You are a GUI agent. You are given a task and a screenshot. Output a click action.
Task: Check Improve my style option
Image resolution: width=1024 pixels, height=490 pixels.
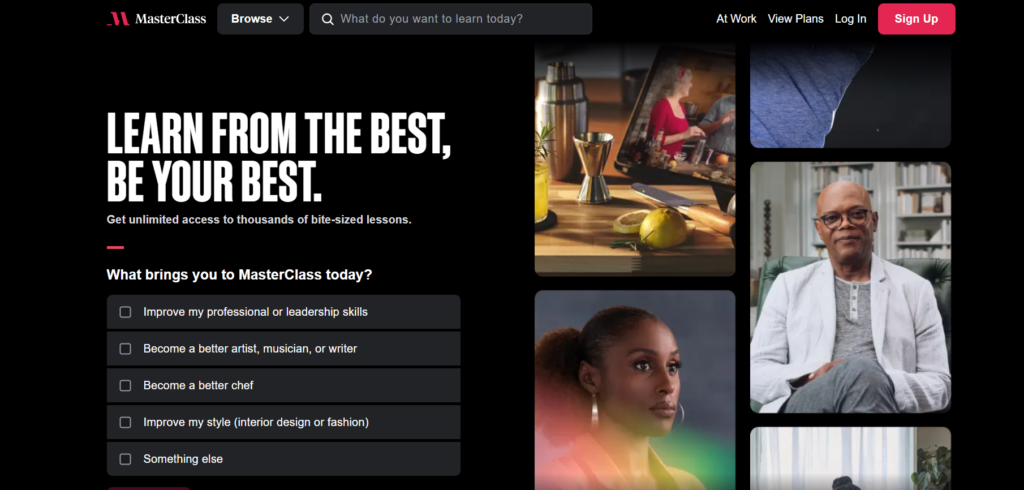[x=125, y=422]
